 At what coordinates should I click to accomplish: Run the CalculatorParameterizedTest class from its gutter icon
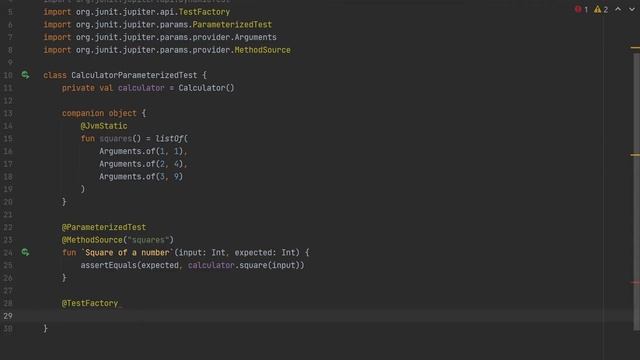pos(25,75)
